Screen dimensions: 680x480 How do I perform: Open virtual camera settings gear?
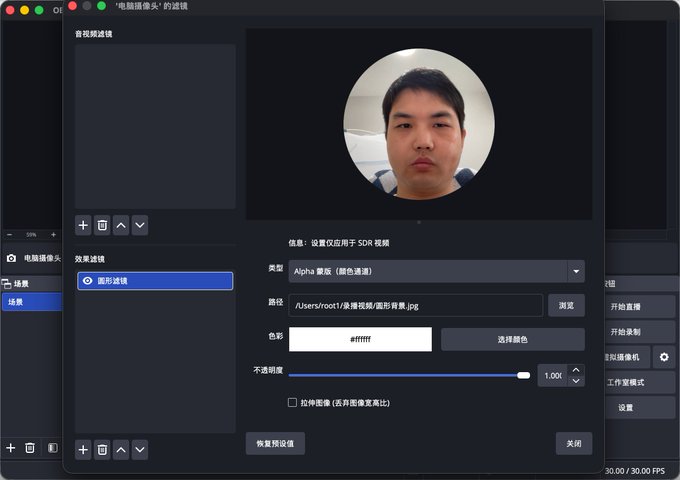664,357
